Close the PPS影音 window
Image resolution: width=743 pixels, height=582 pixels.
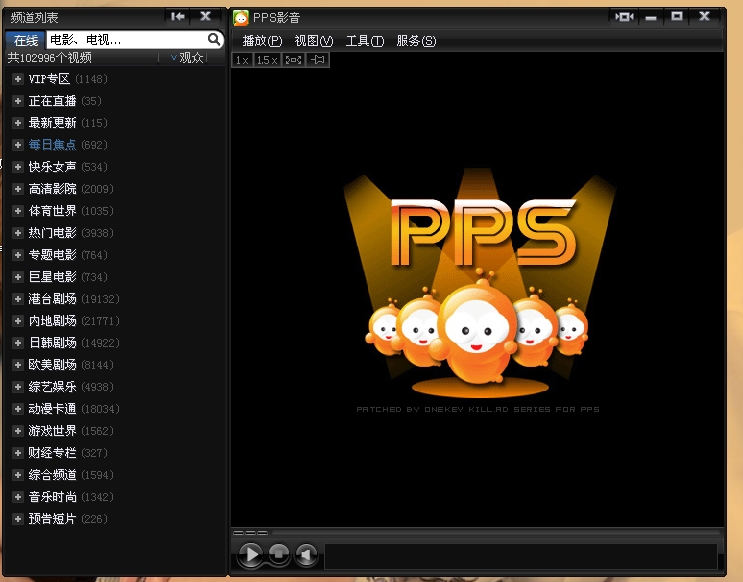click(x=705, y=17)
